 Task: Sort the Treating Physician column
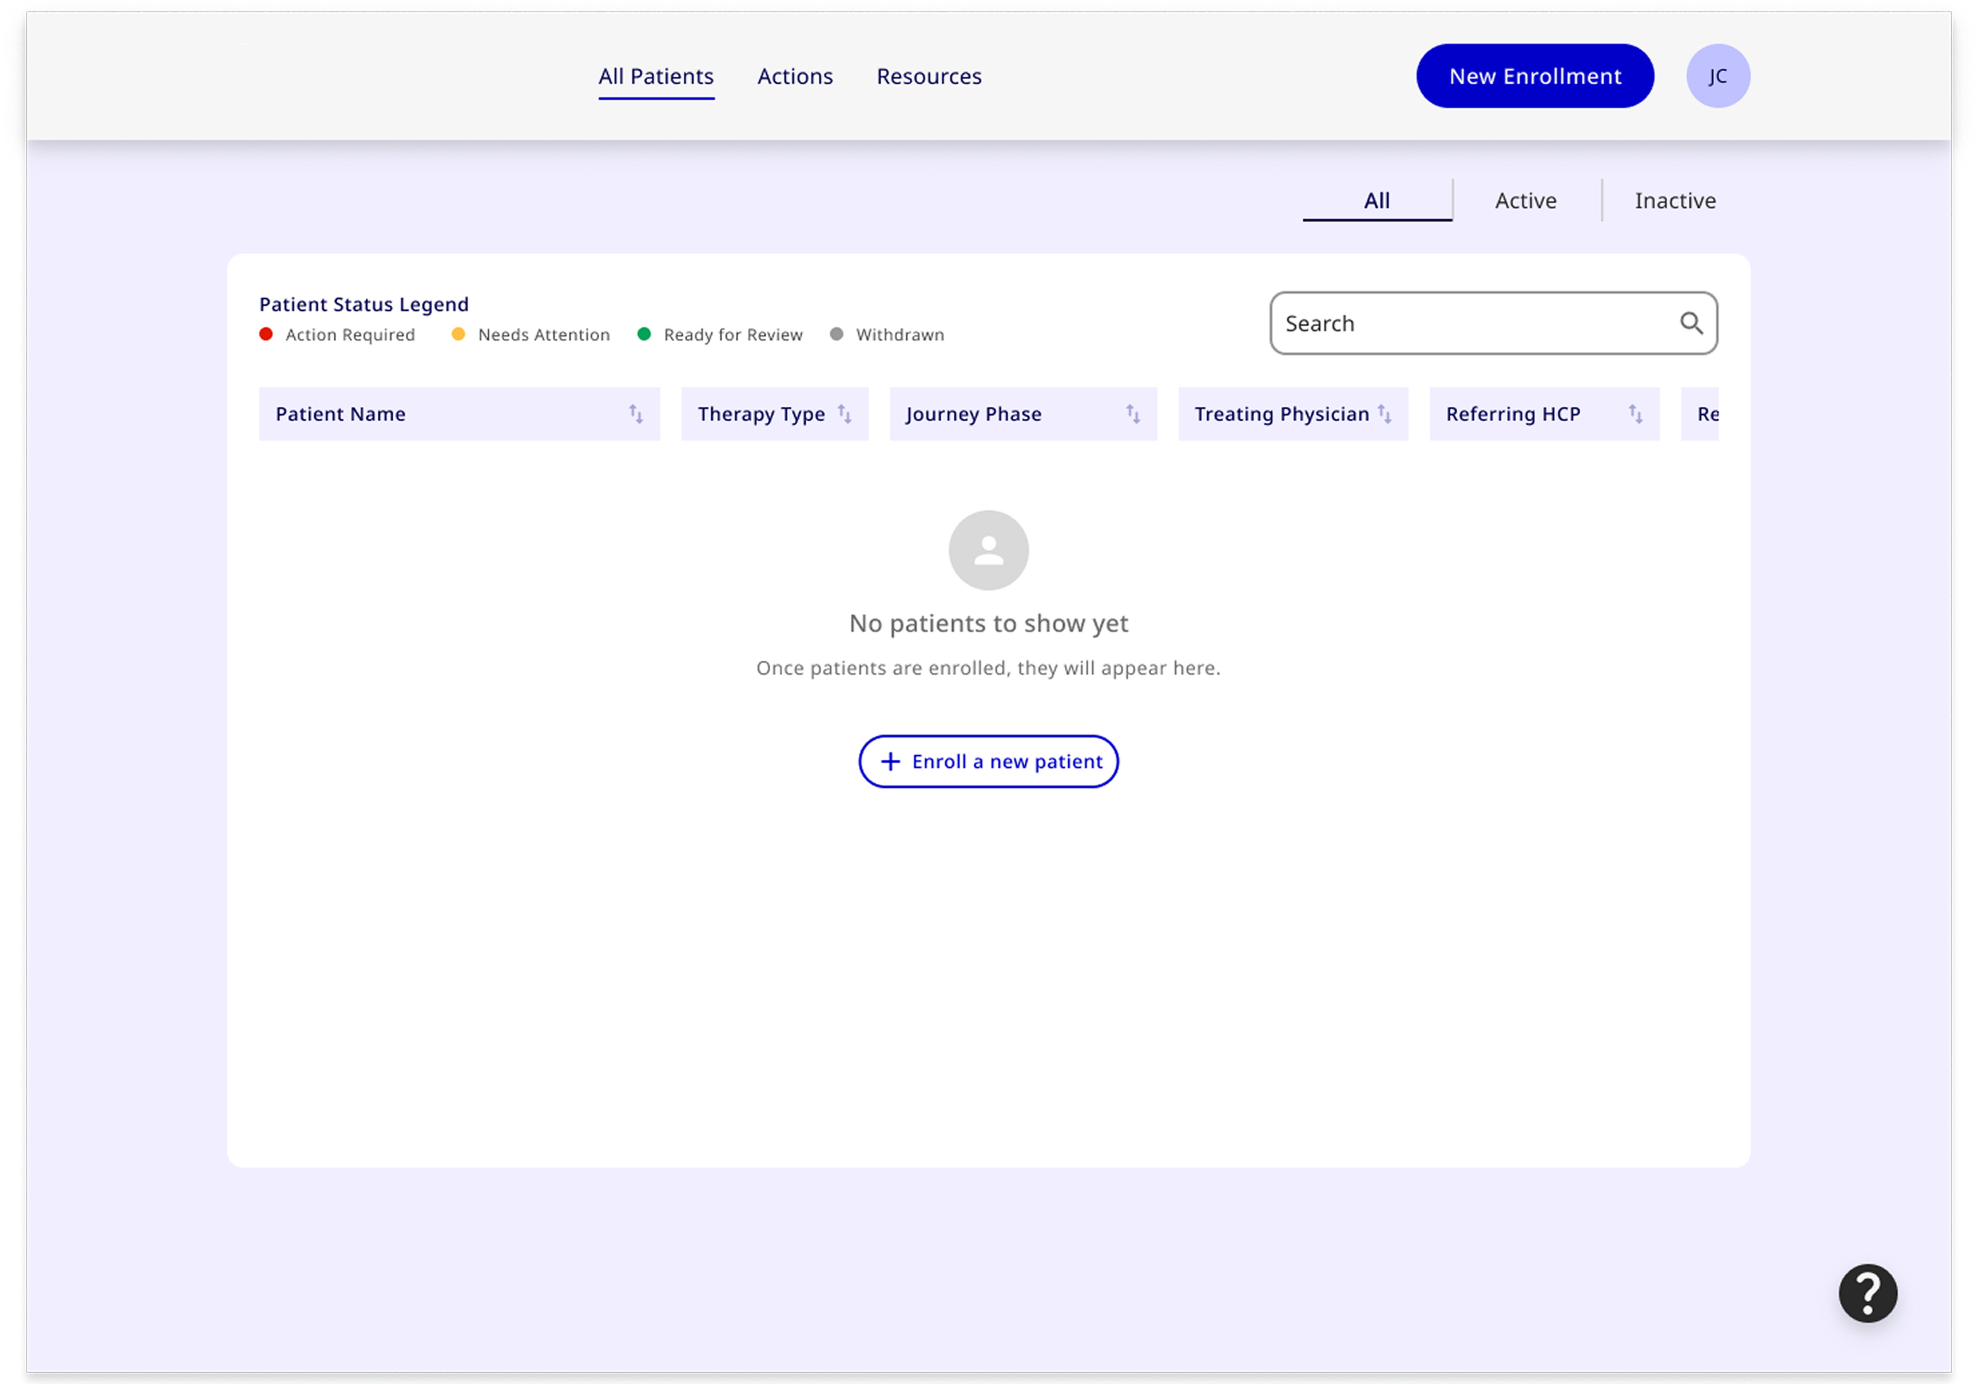click(x=1385, y=411)
